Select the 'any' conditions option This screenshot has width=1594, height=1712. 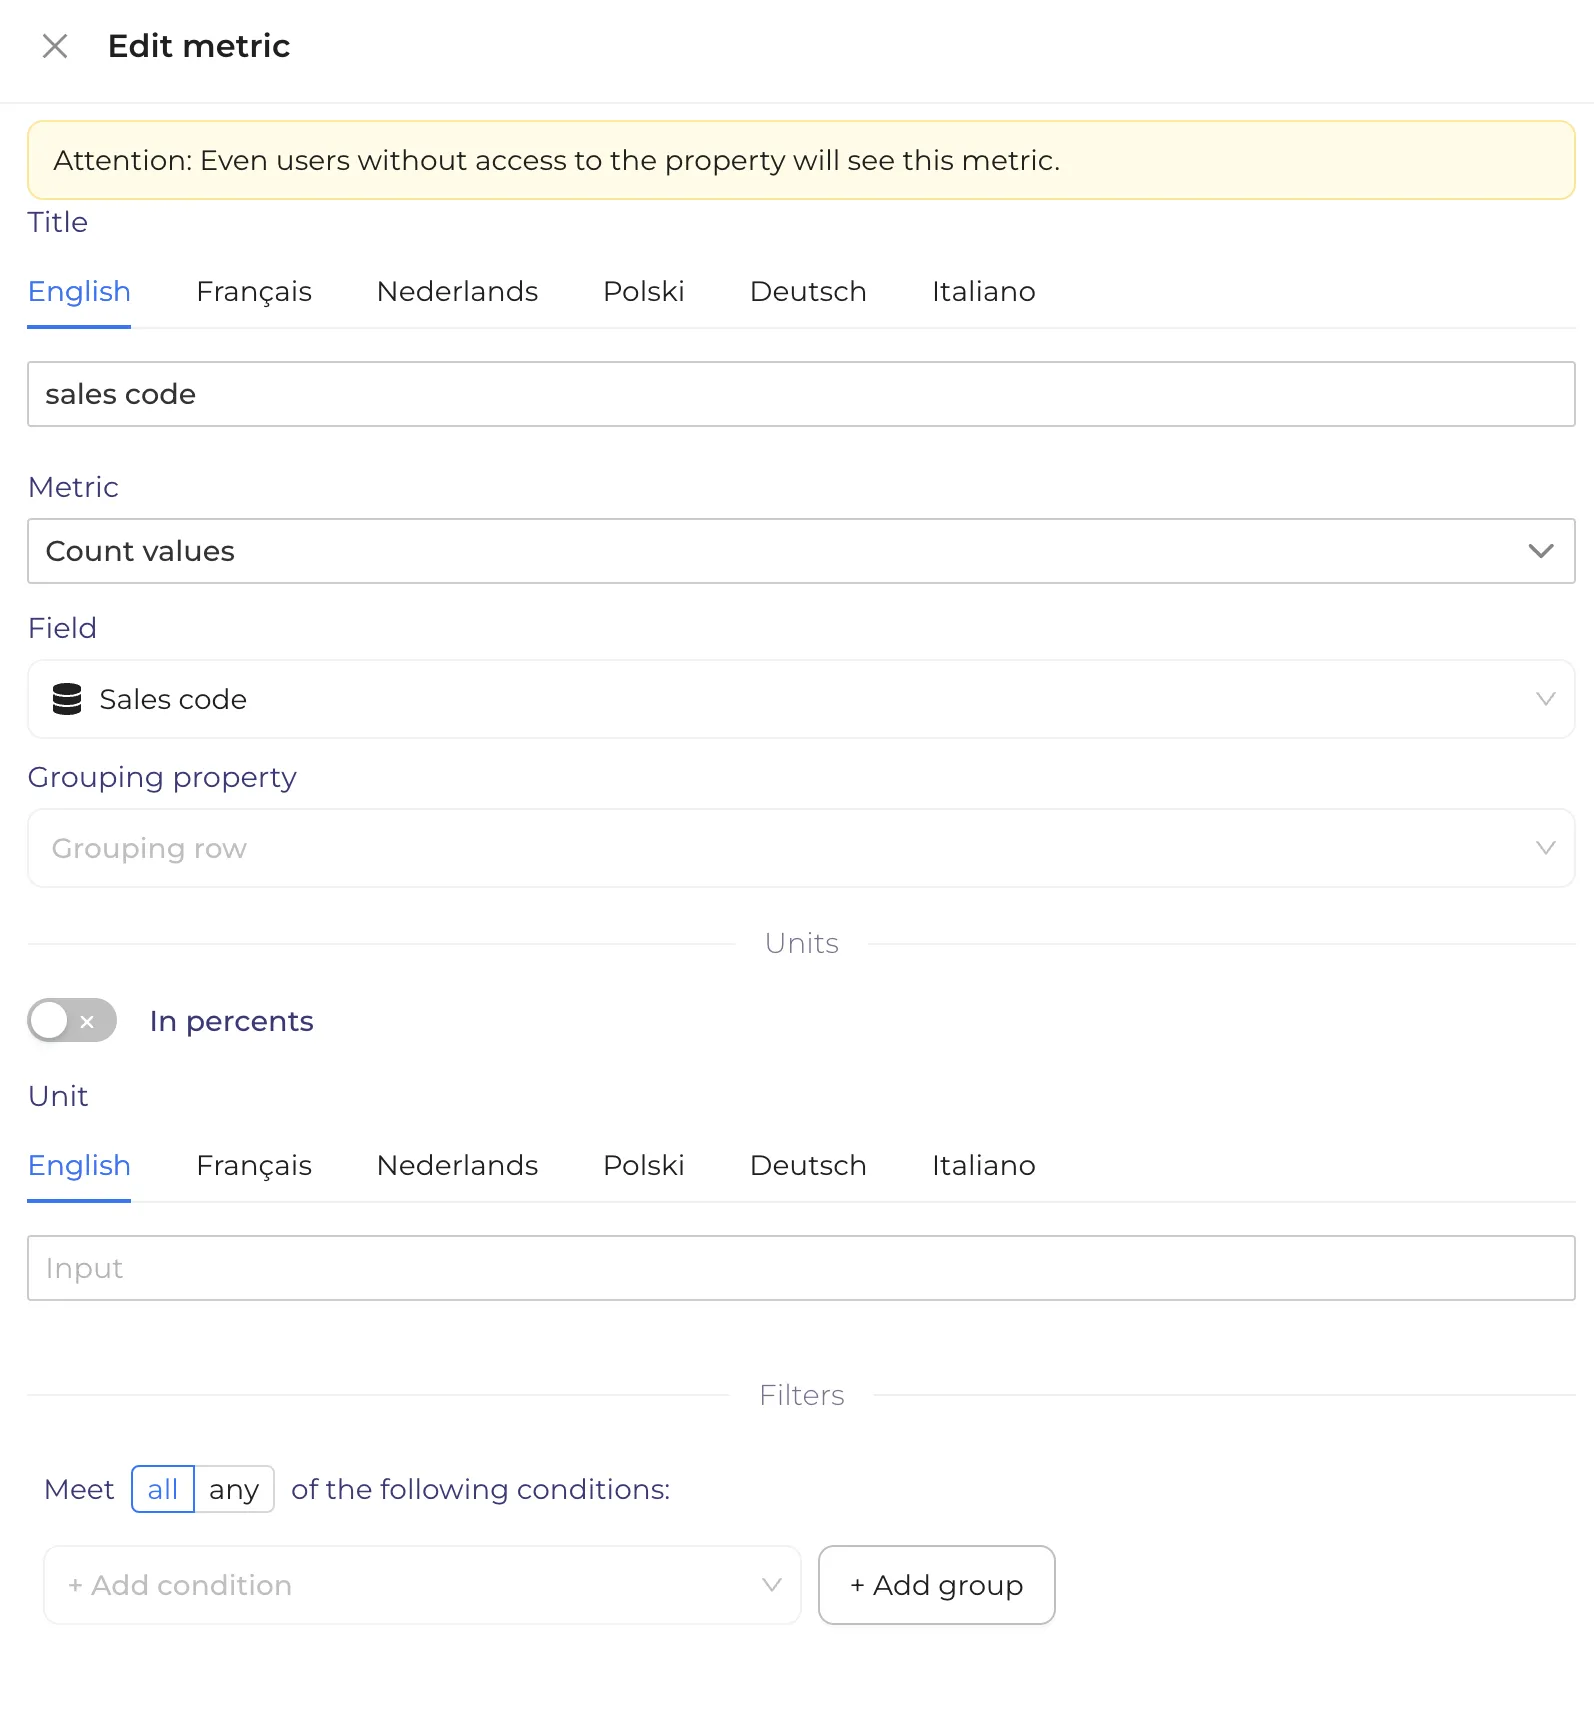[x=234, y=1489]
